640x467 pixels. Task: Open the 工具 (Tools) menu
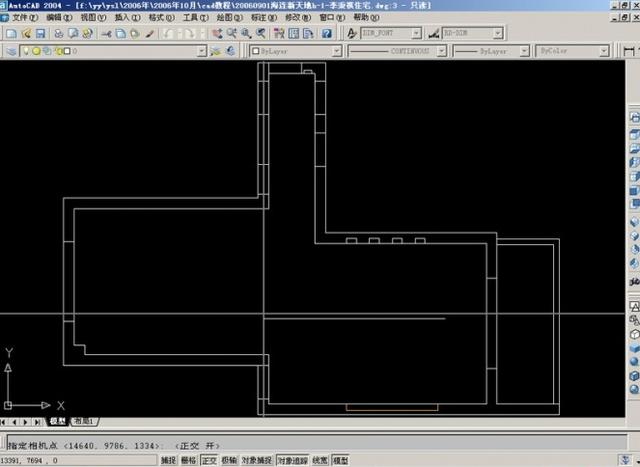(x=196, y=18)
